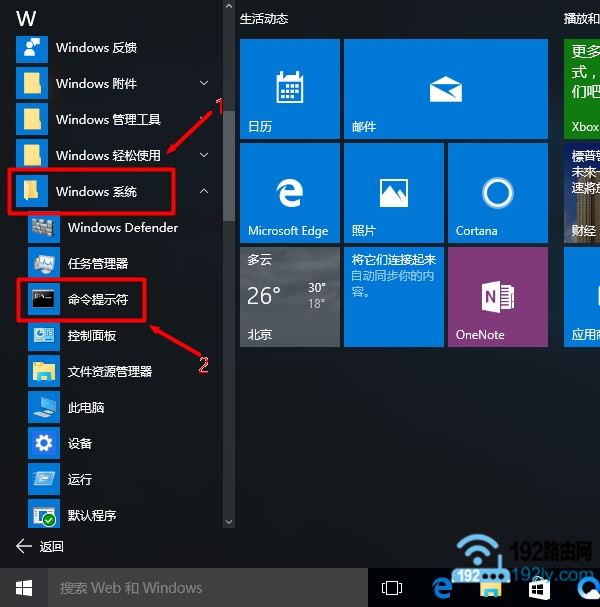Expand the Windows 附件 folder
The height and width of the screenshot is (607, 600).
pyautogui.click(x=205, y=83)
